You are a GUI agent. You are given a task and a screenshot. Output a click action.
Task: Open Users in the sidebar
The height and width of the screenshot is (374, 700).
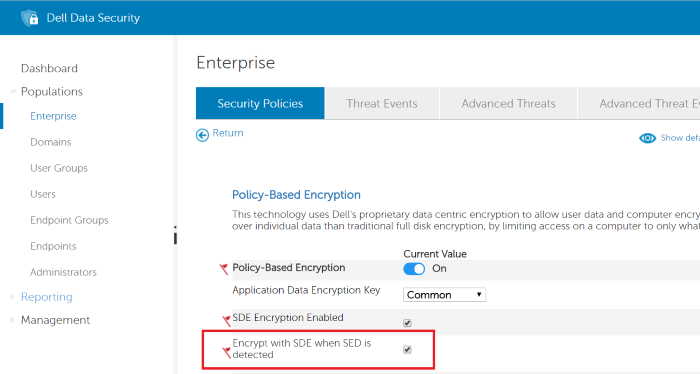[x=43, y=194]
